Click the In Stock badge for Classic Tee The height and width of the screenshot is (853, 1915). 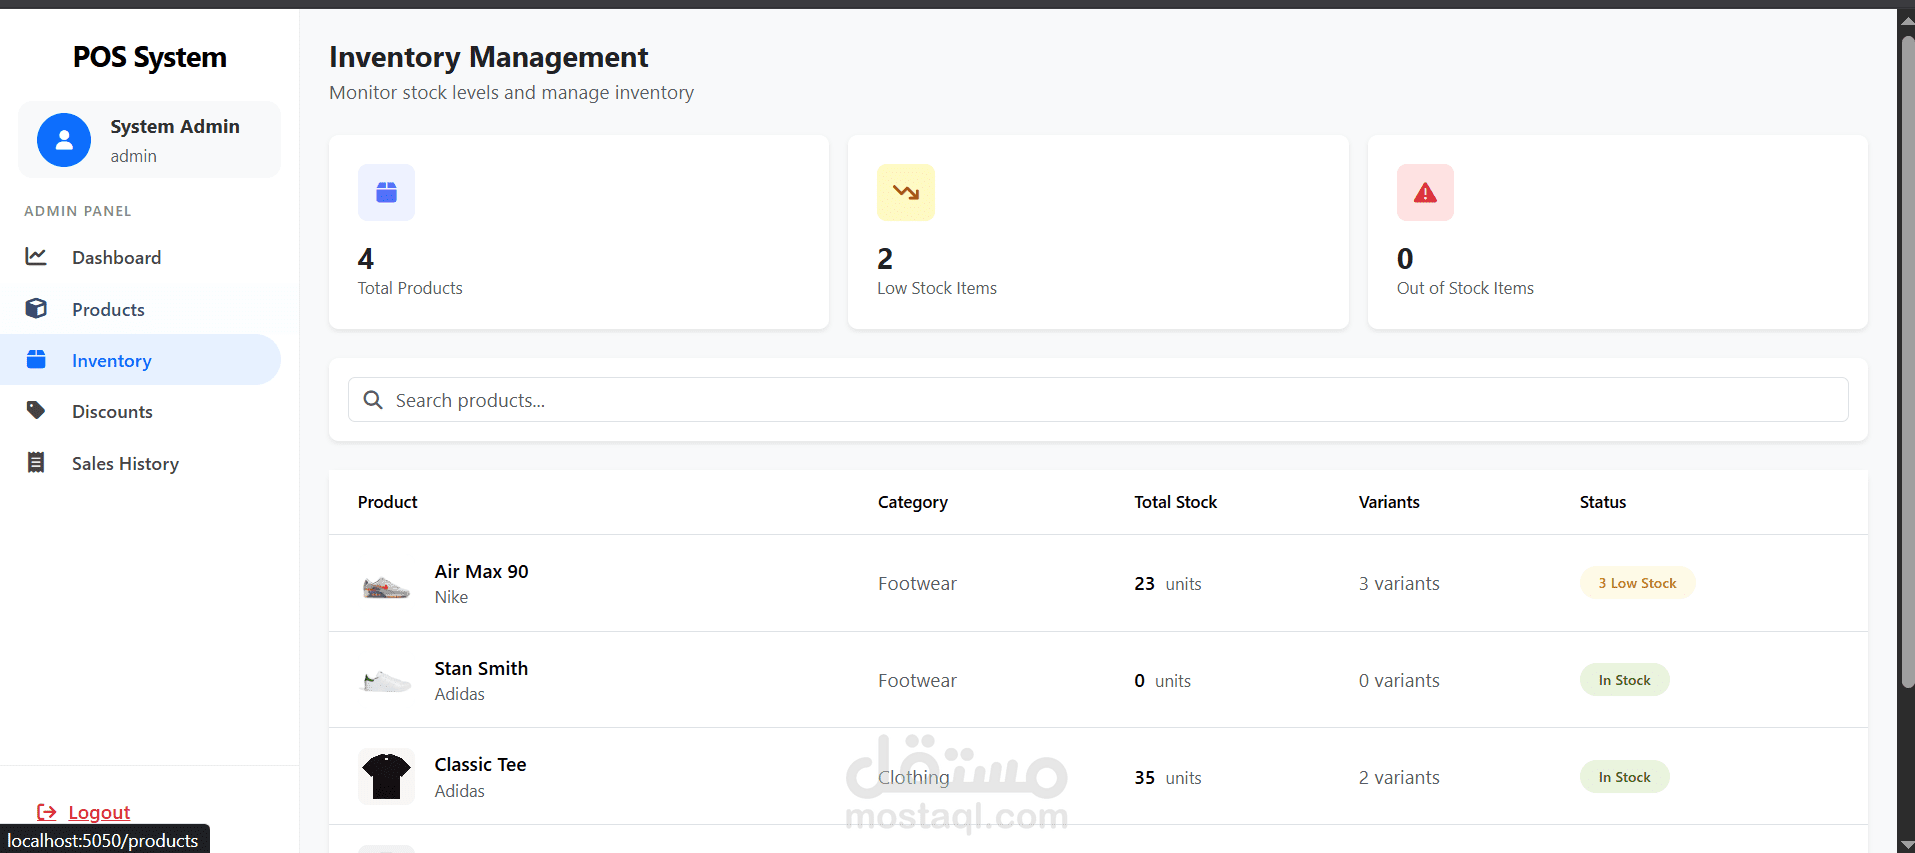tap(1624, 777)
